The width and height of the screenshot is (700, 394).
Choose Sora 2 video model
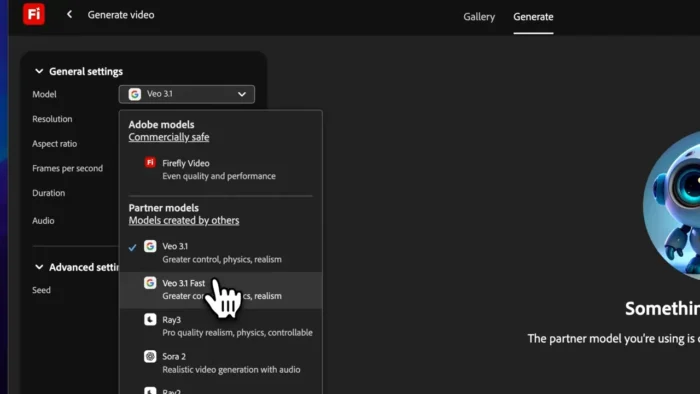(221, 363)
